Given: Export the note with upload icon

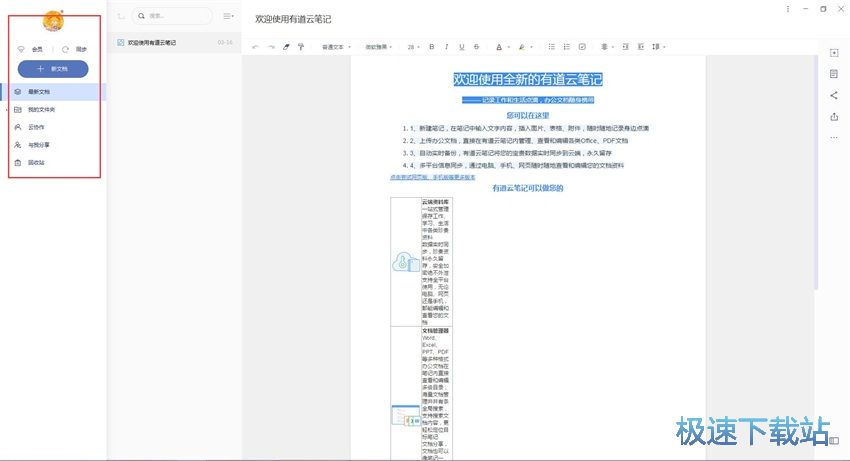Looking at the screenshot, I should [x=834, y=117].
